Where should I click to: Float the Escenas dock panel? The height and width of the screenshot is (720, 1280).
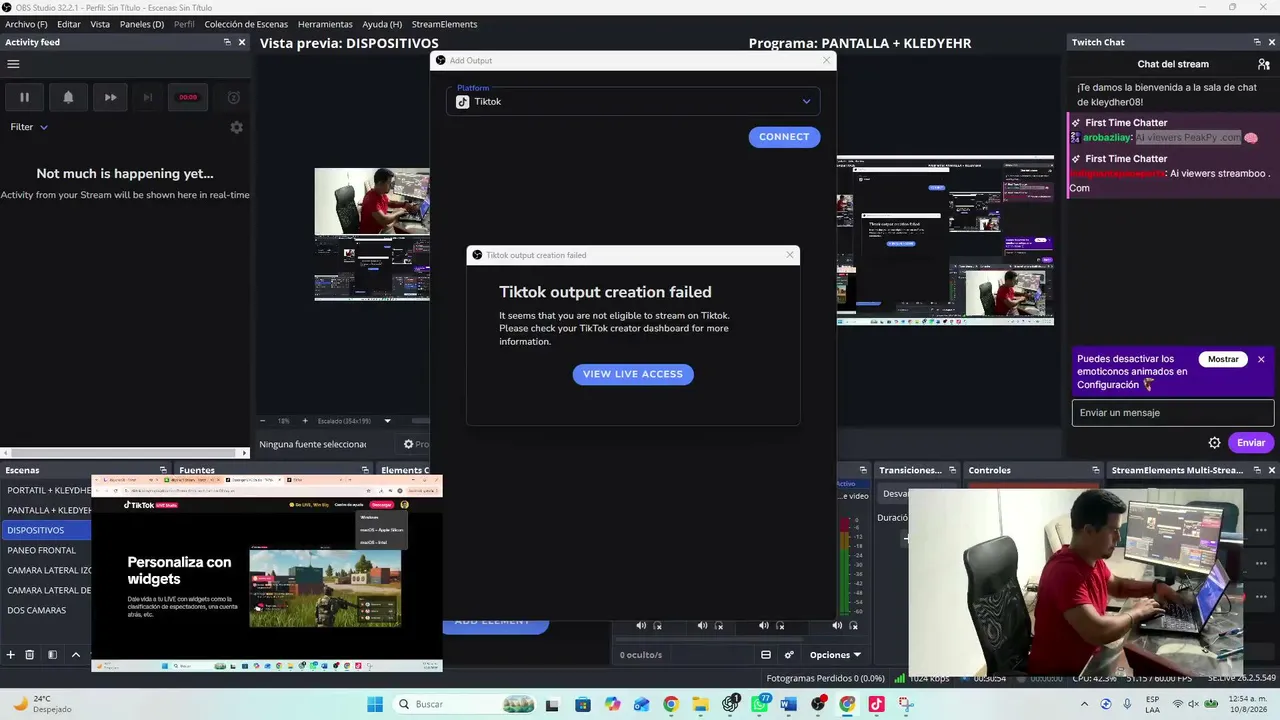[163, 470]
